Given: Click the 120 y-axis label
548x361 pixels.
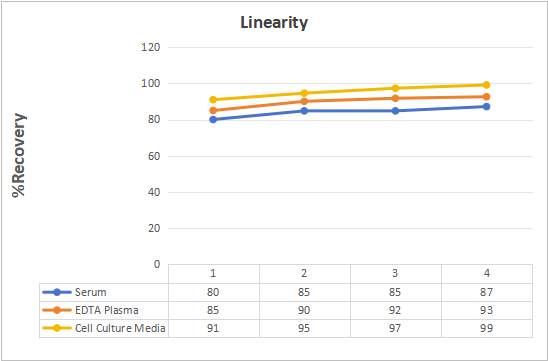Looking at the screenshot, I should pyautogui.click(x=151, y=47).
